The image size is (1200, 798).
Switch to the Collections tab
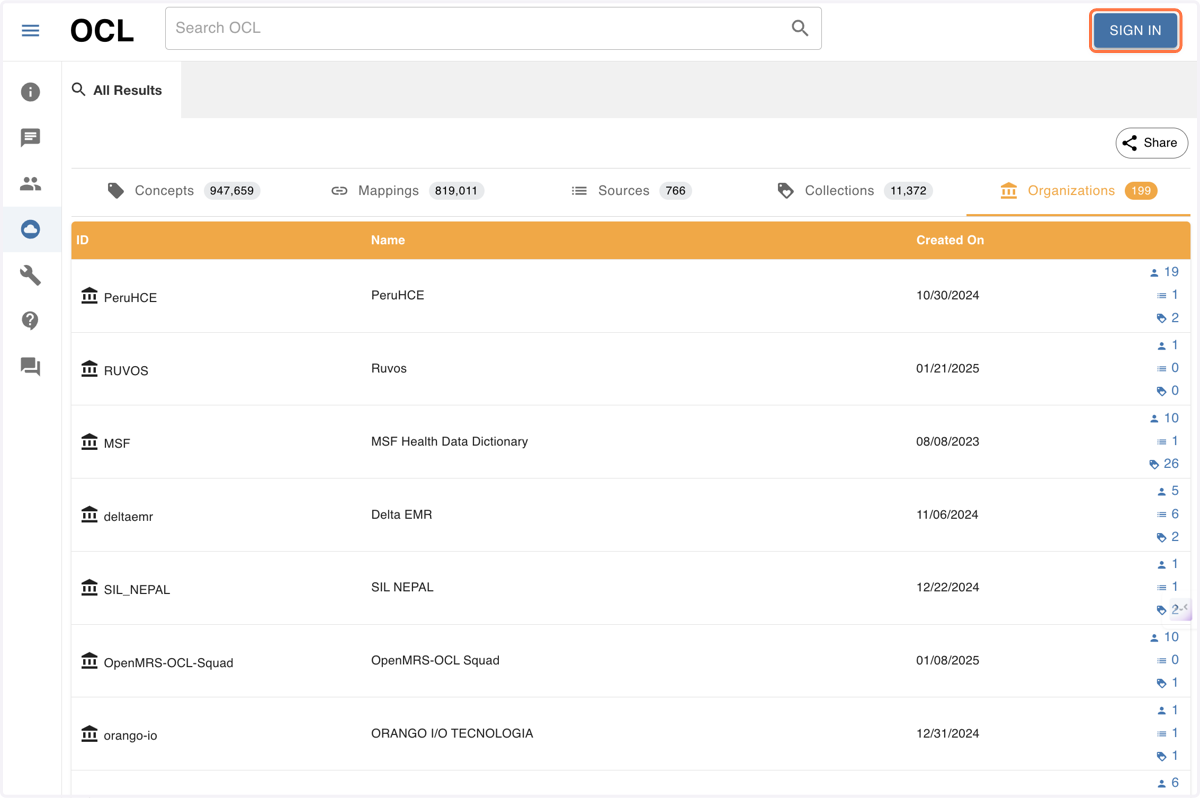[x=855, y=190]
